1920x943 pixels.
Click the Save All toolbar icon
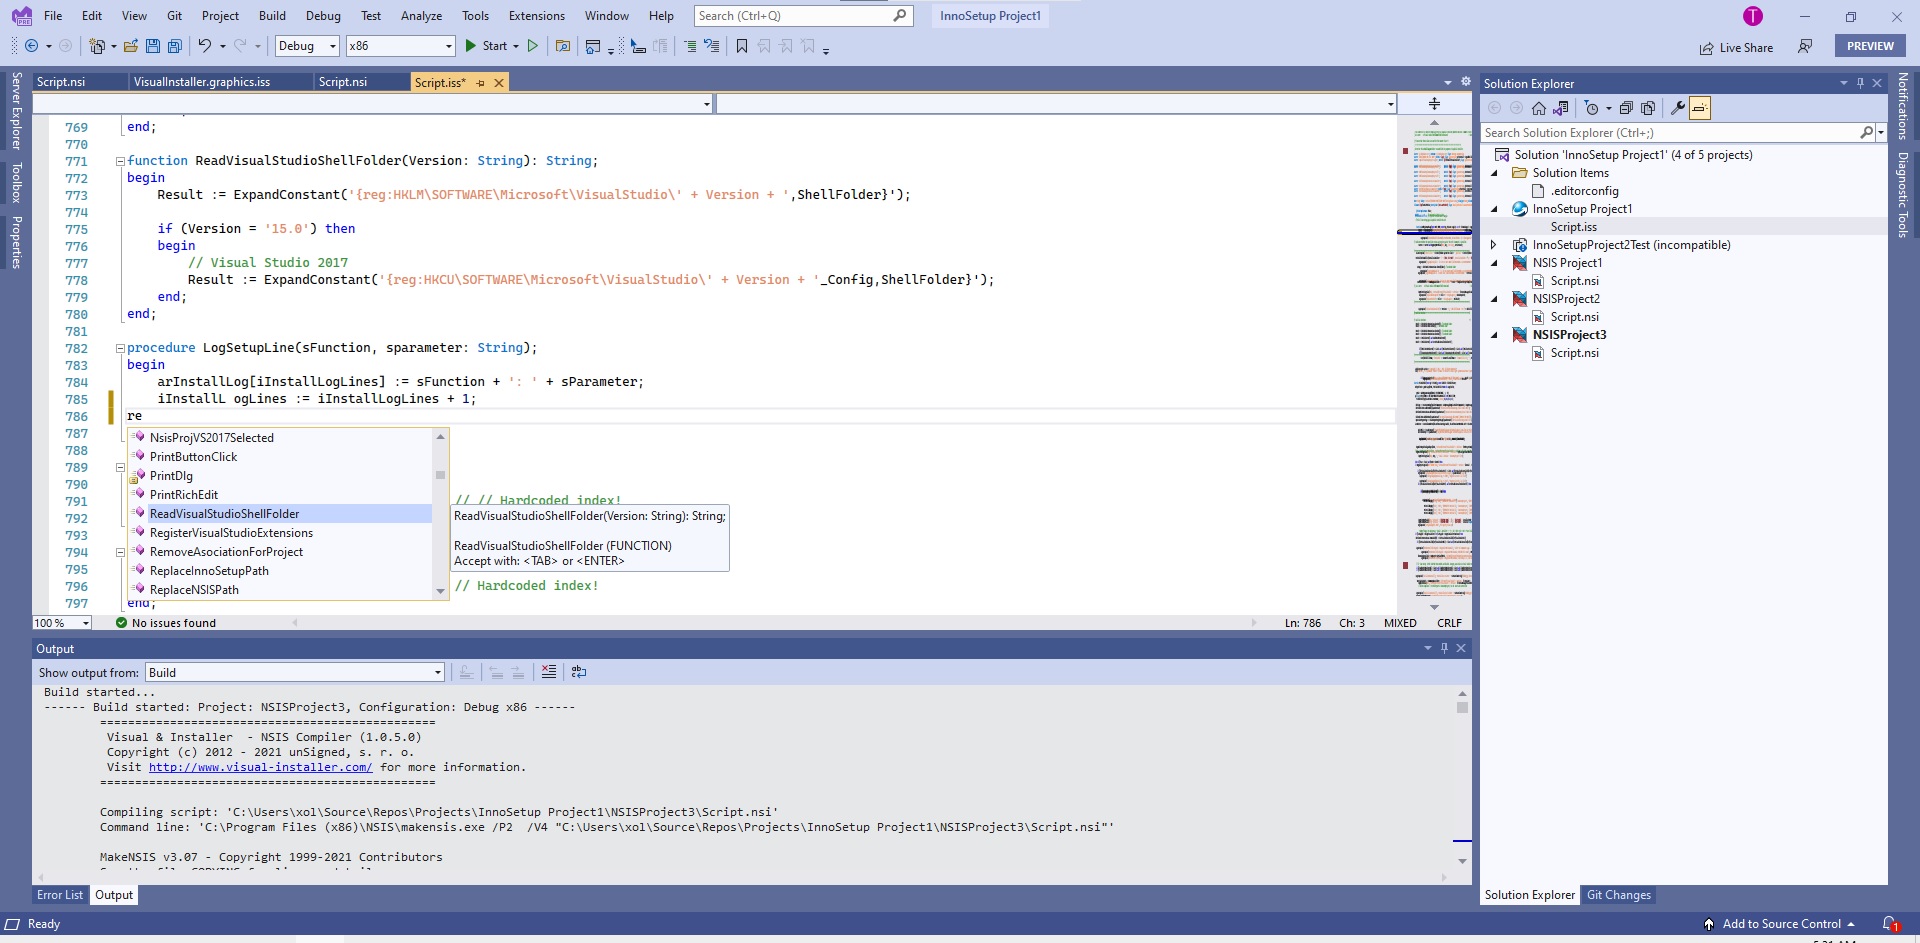[x=175, y=46]
